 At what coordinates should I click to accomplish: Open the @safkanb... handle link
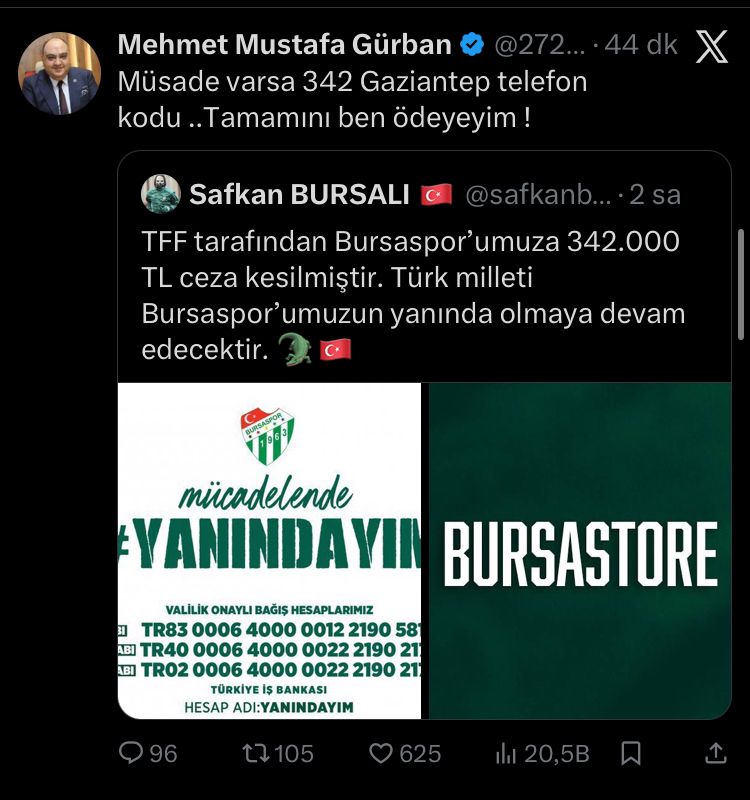538,194
